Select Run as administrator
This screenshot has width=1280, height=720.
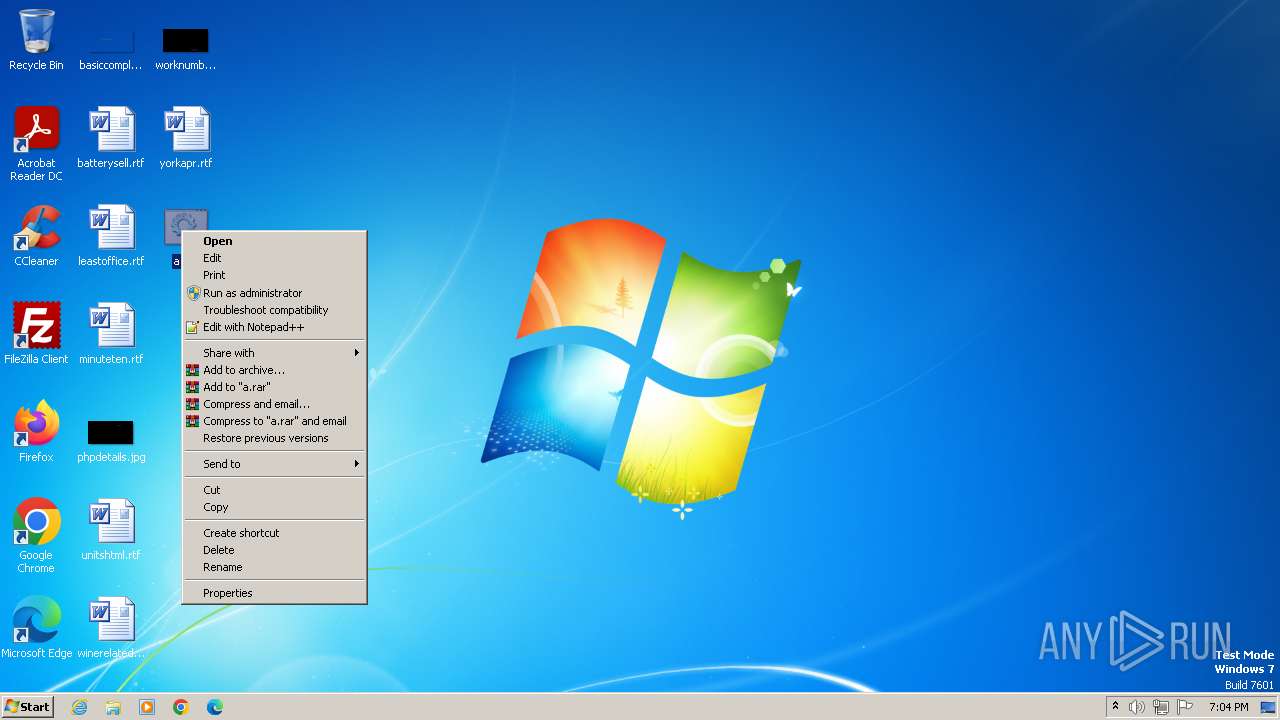pyautogui.click(x=275, y=293)
